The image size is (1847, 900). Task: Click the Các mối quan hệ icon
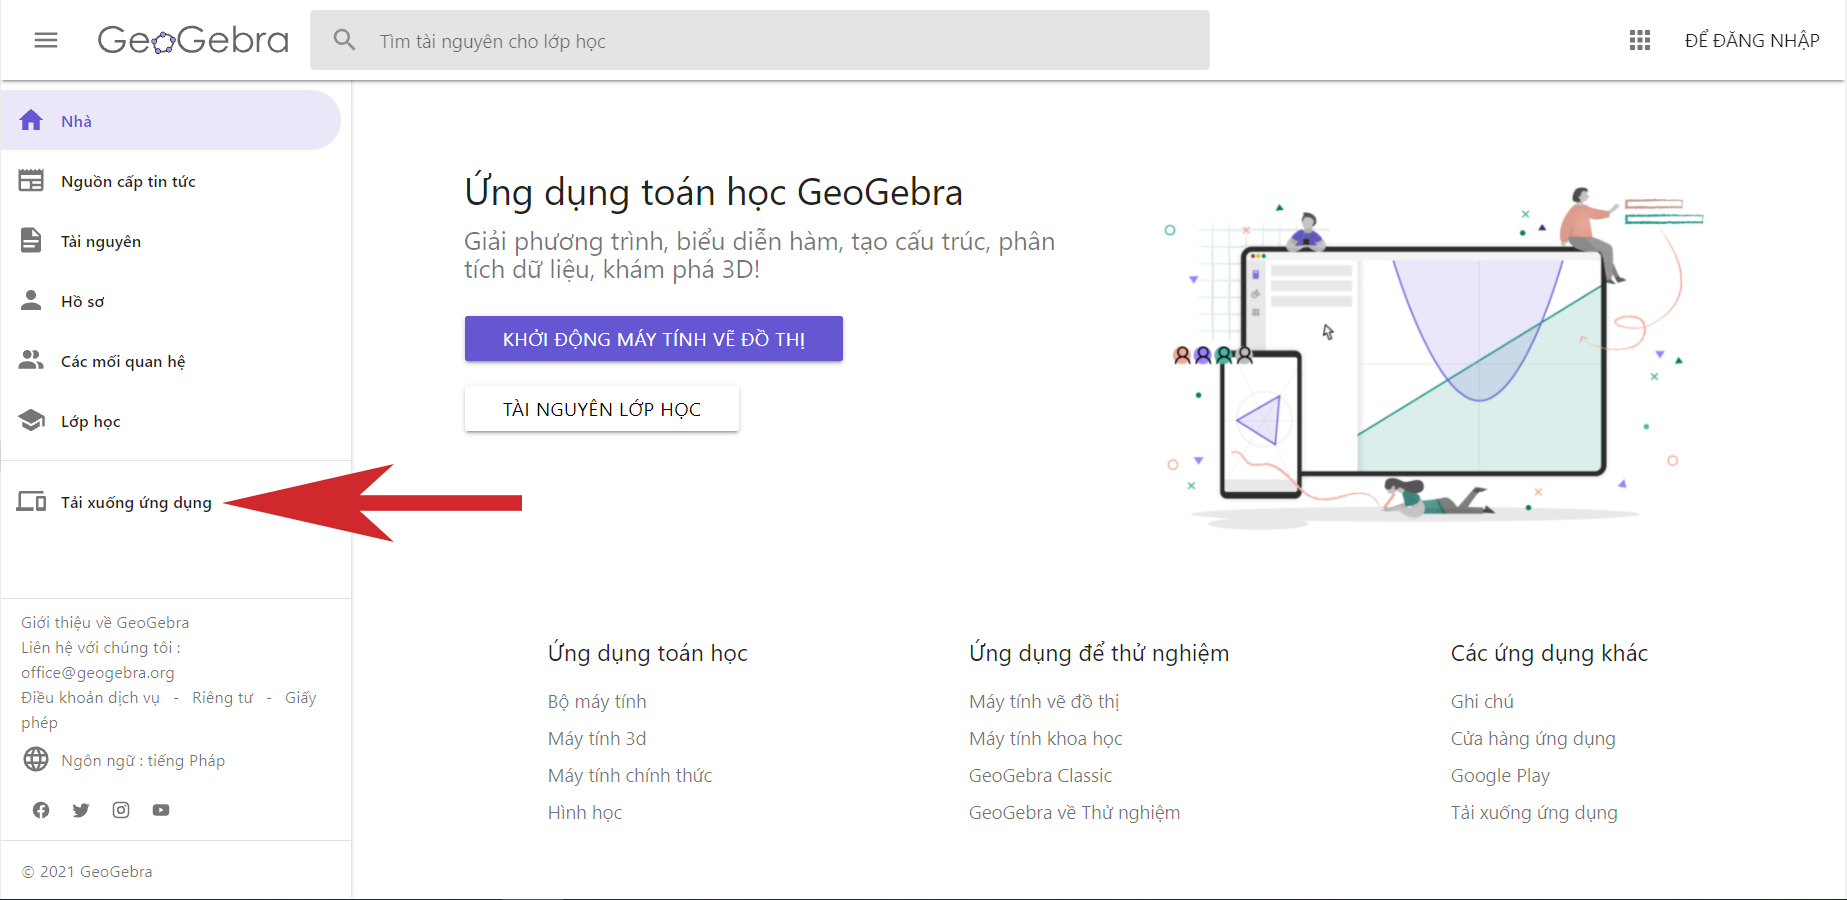tap(31, 360)
